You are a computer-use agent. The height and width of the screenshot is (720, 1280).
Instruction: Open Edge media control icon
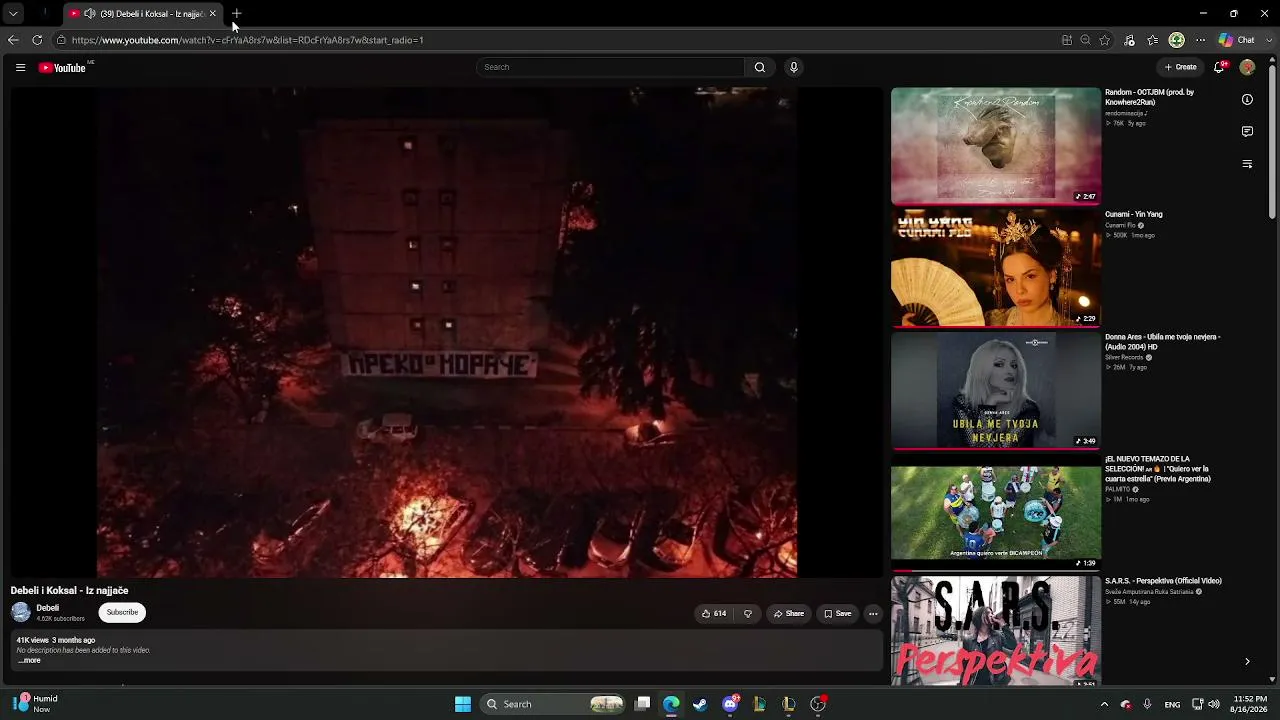1130,40
